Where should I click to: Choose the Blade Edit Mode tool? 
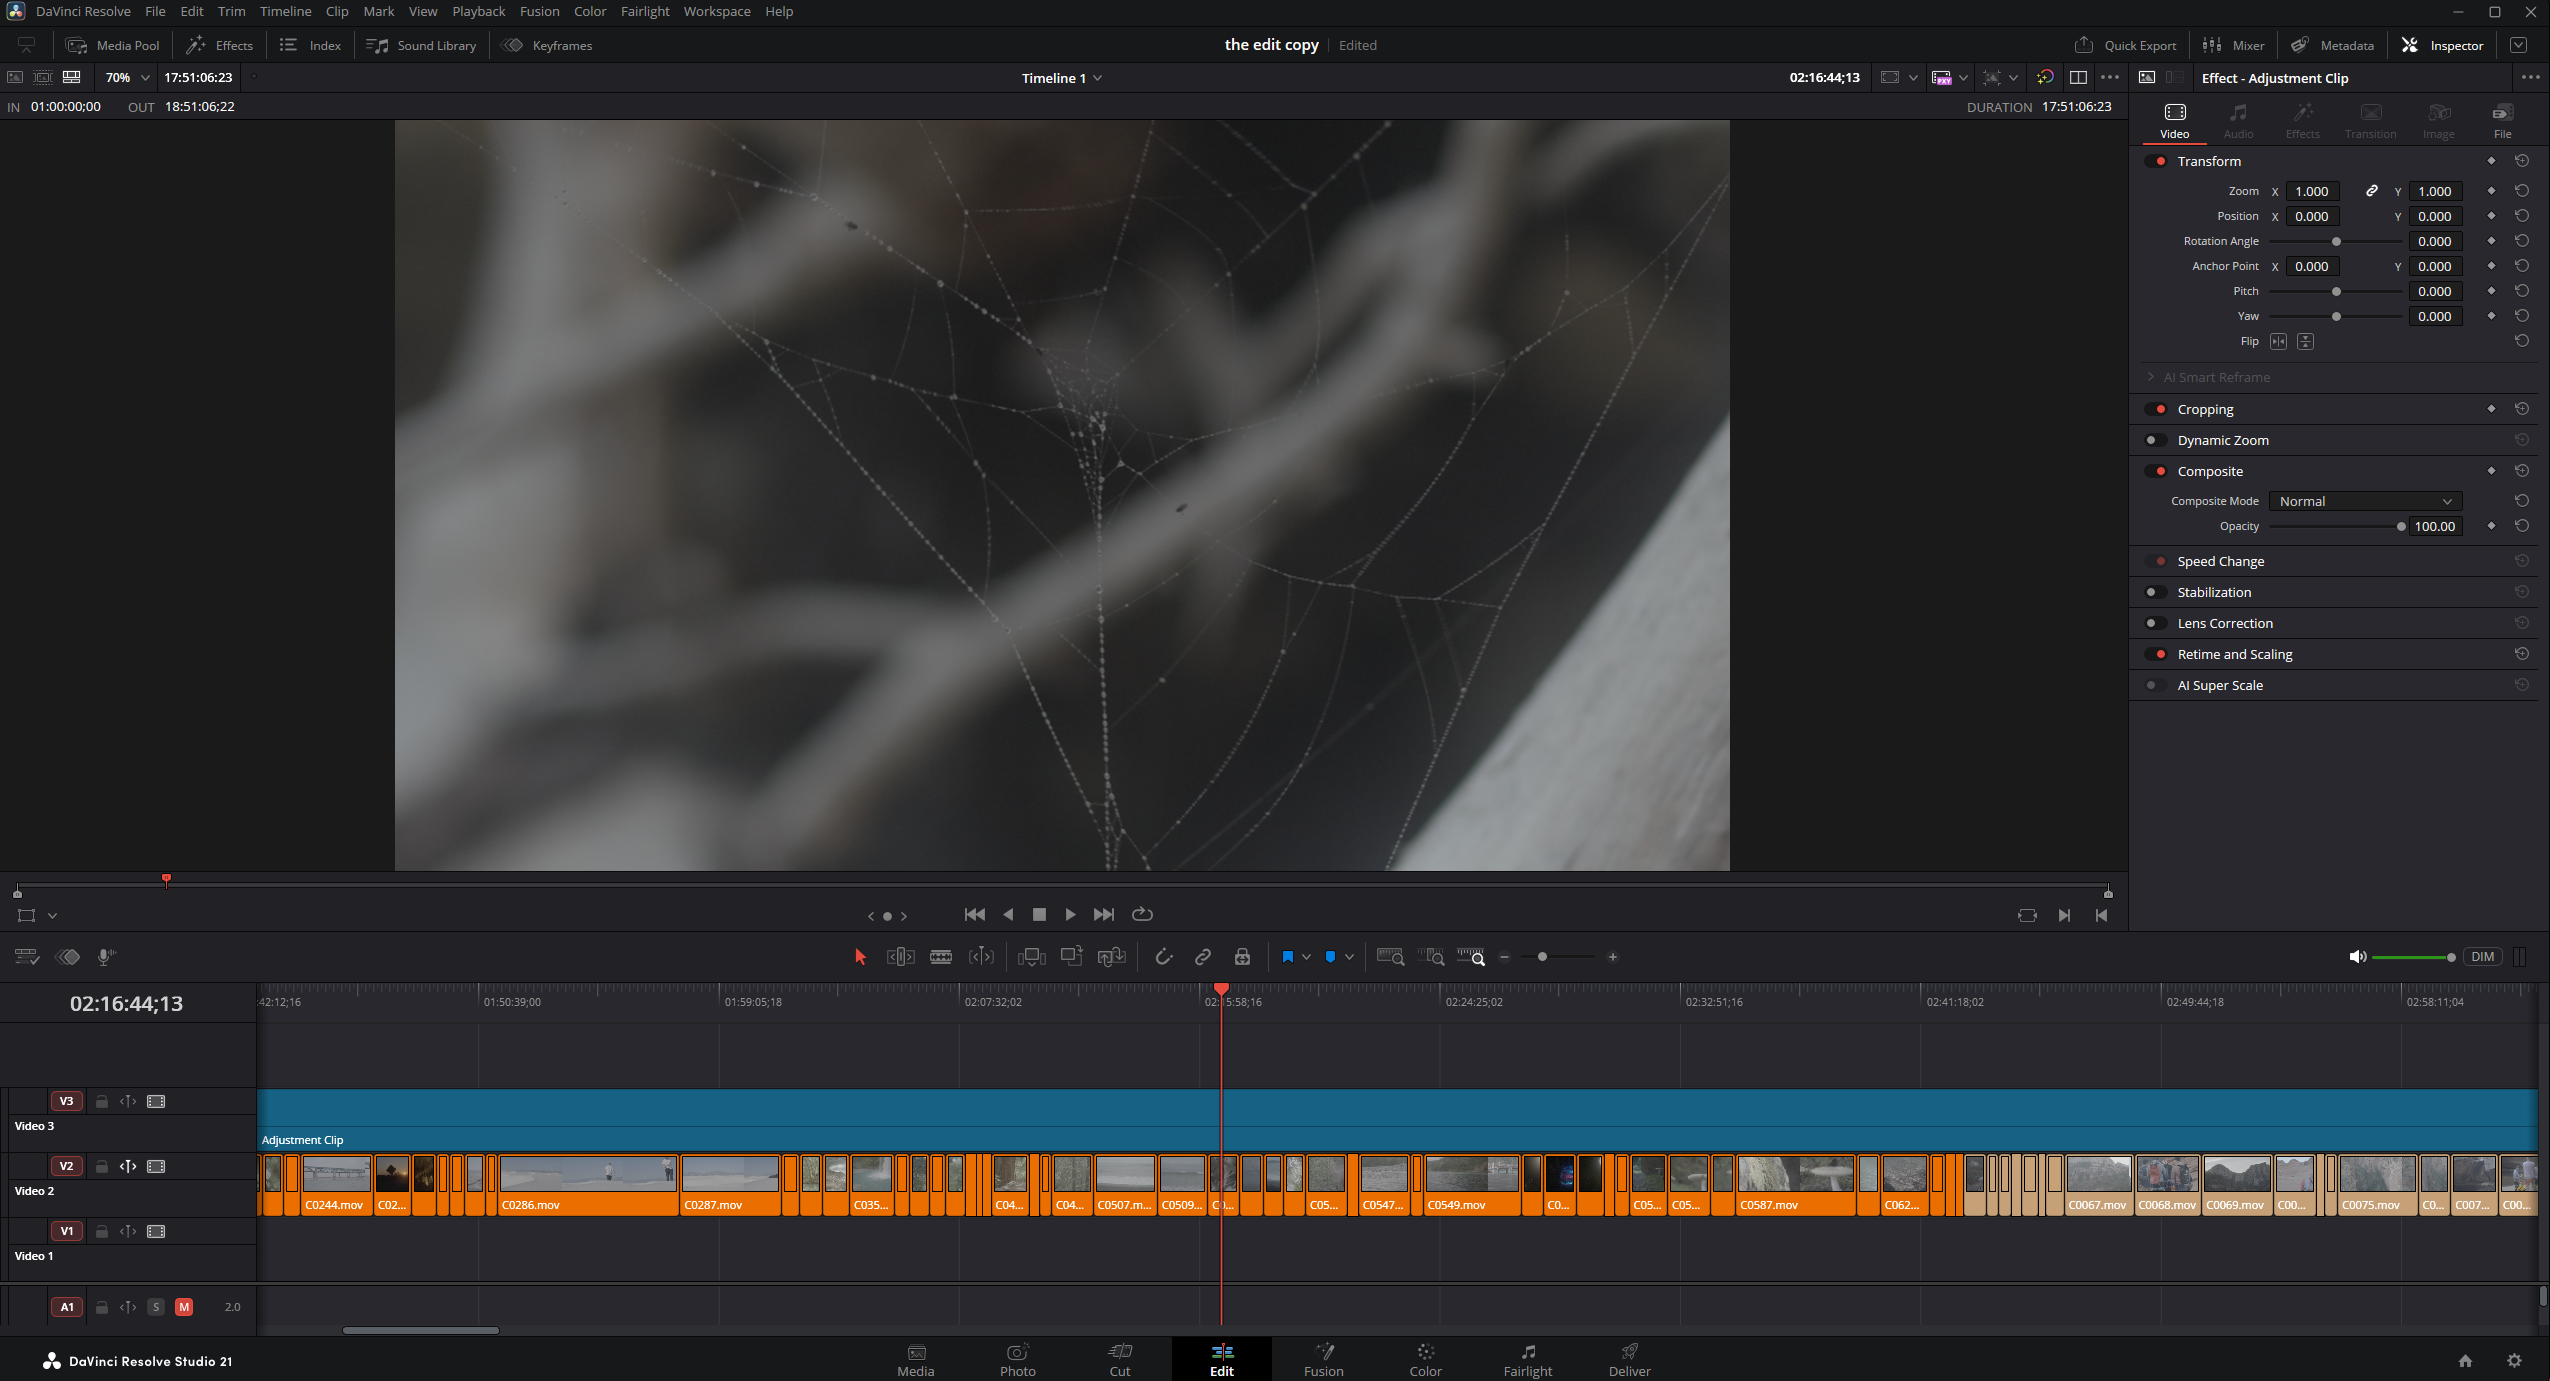coord(941,957)
